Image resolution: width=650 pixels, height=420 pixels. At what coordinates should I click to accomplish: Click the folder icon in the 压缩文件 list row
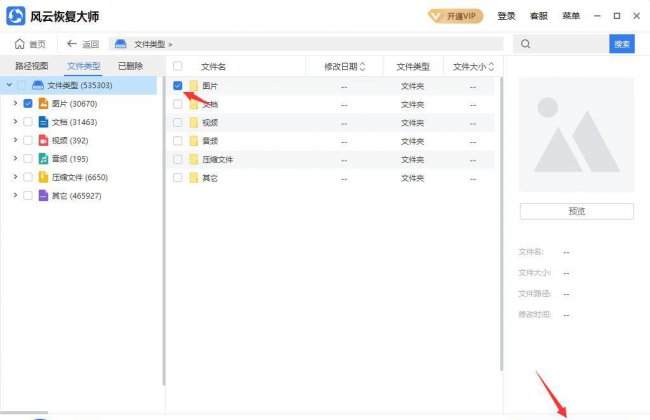click(x=194, y=160)
